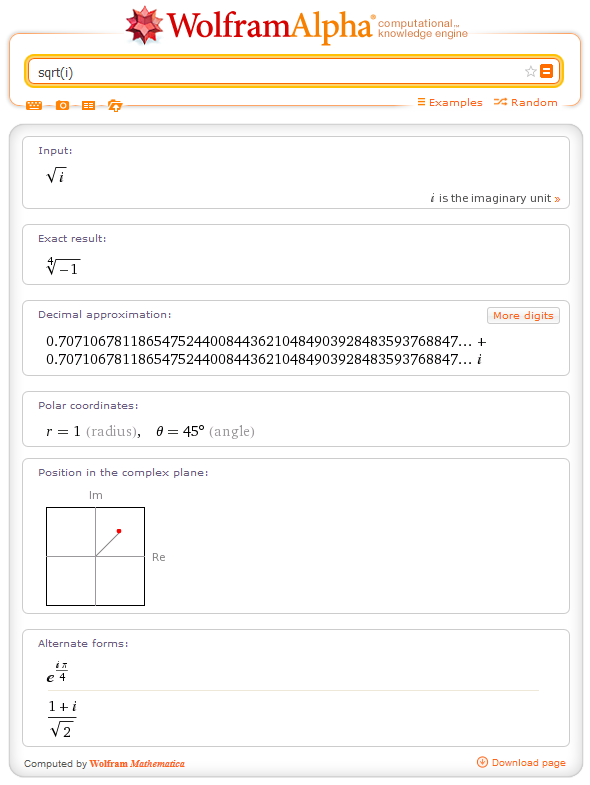This screenshot has width=590, height=785.
Task: Follow the imaginary unit definition link
Action: (495, 198)
